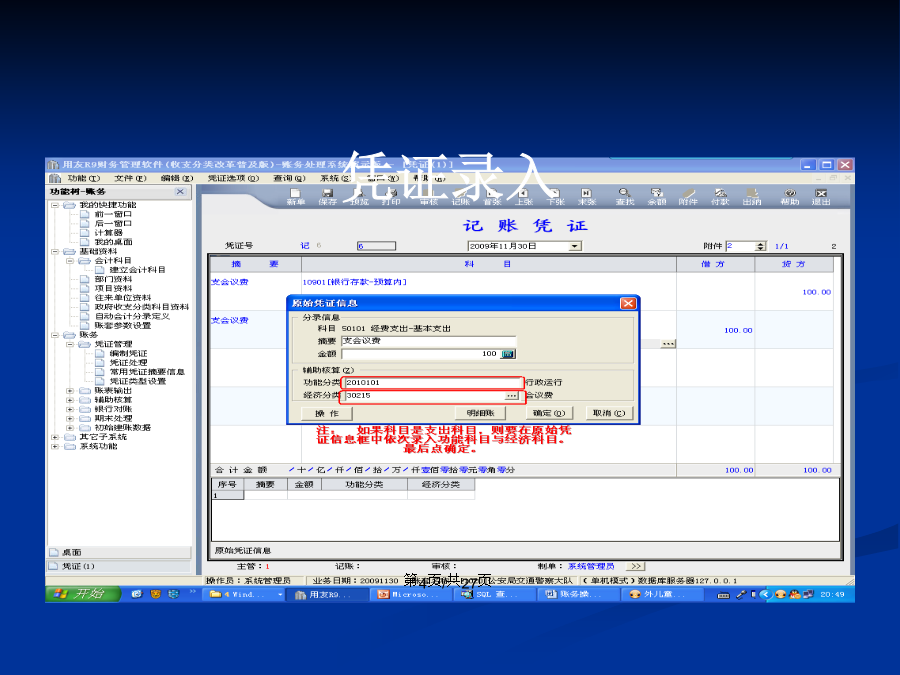900x675 pixels.
Task: Click ellipsis lookup button in 经济分类 field
Action: point(511,396)
